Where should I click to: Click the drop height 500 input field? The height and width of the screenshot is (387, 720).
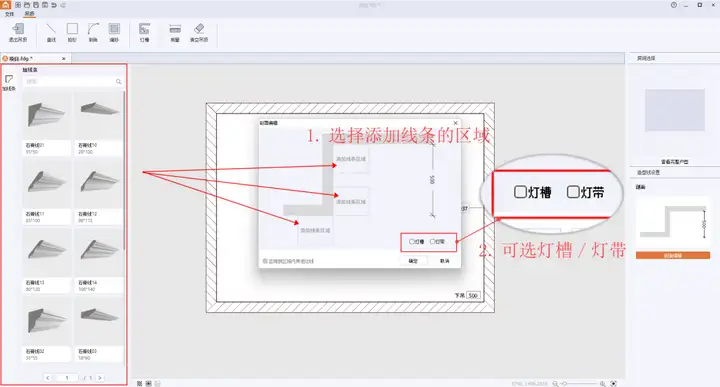pos(473,296)
